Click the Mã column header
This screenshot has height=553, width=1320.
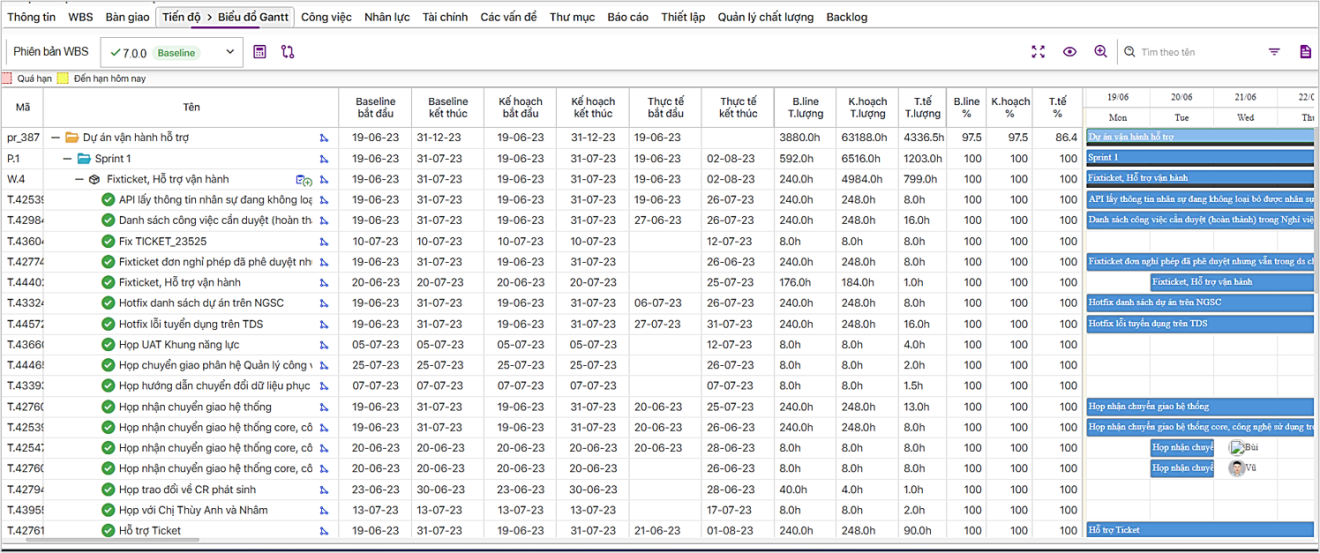(22, 107)
